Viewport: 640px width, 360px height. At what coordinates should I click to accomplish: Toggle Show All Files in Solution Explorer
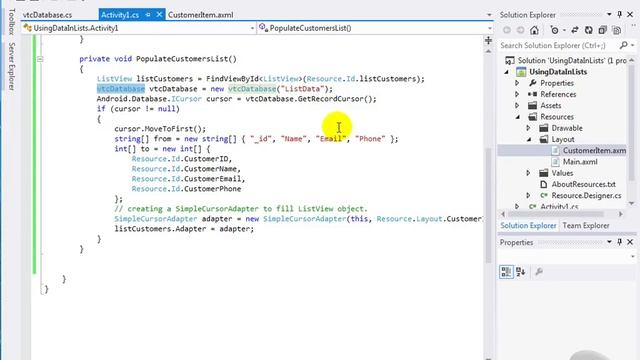pos(617,30)
